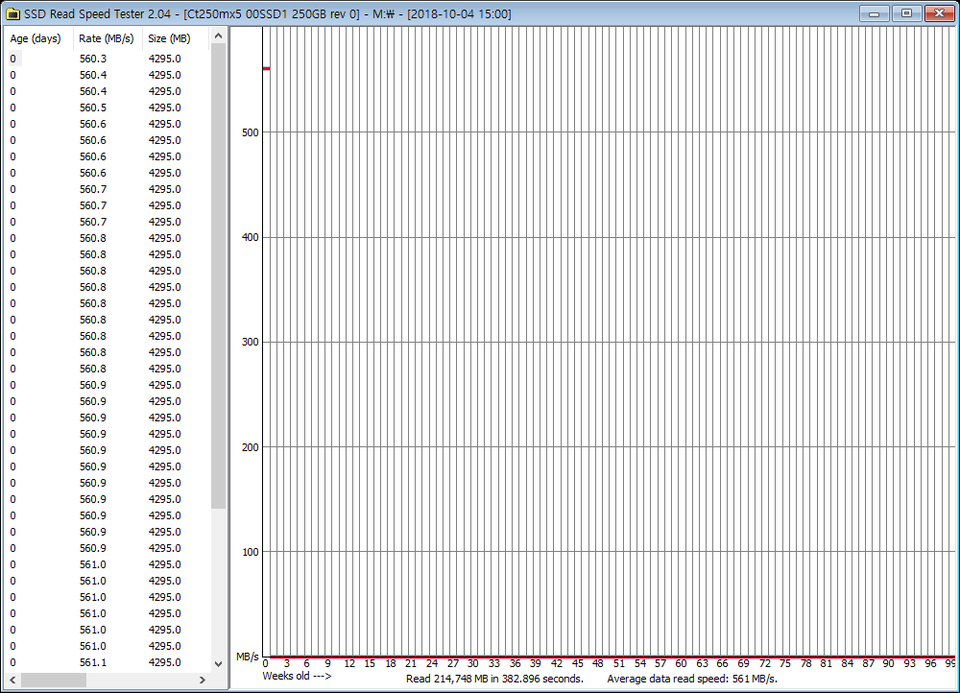Select the row with rate 560.5
Viewport: 960px width, 693px height.
pyautogui.click(x=107, y=108)
